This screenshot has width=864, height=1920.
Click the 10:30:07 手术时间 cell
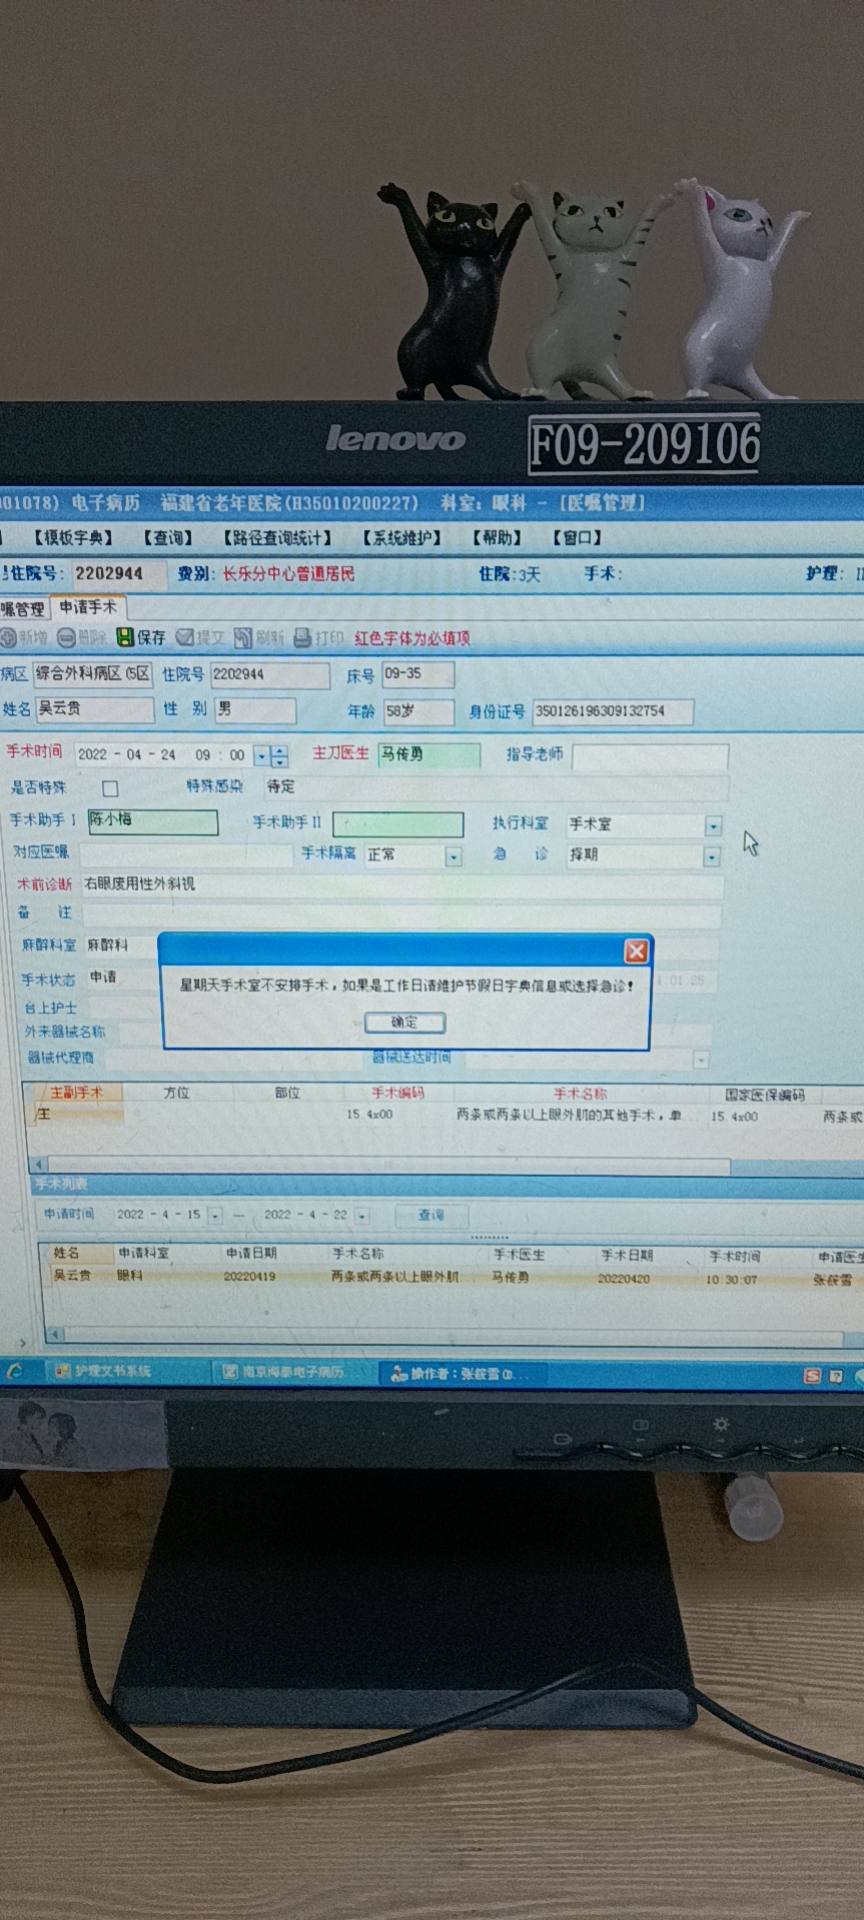[731, 1279]
